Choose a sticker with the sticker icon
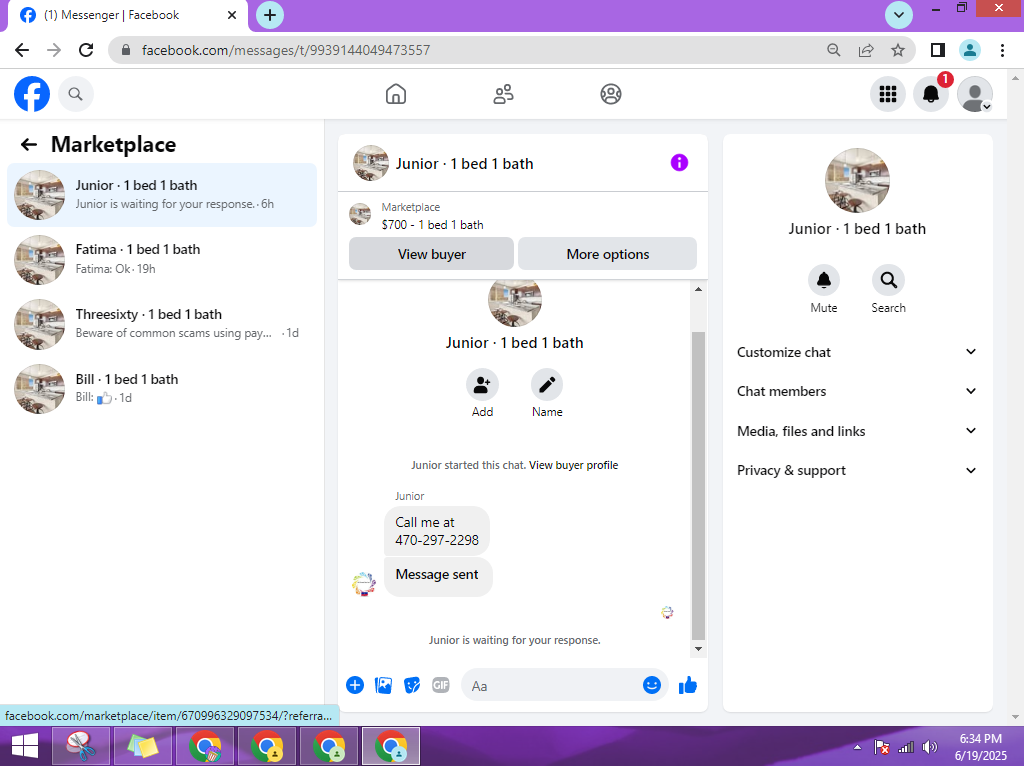Screen dimensions: 1024x766 (x=412, y=685)
